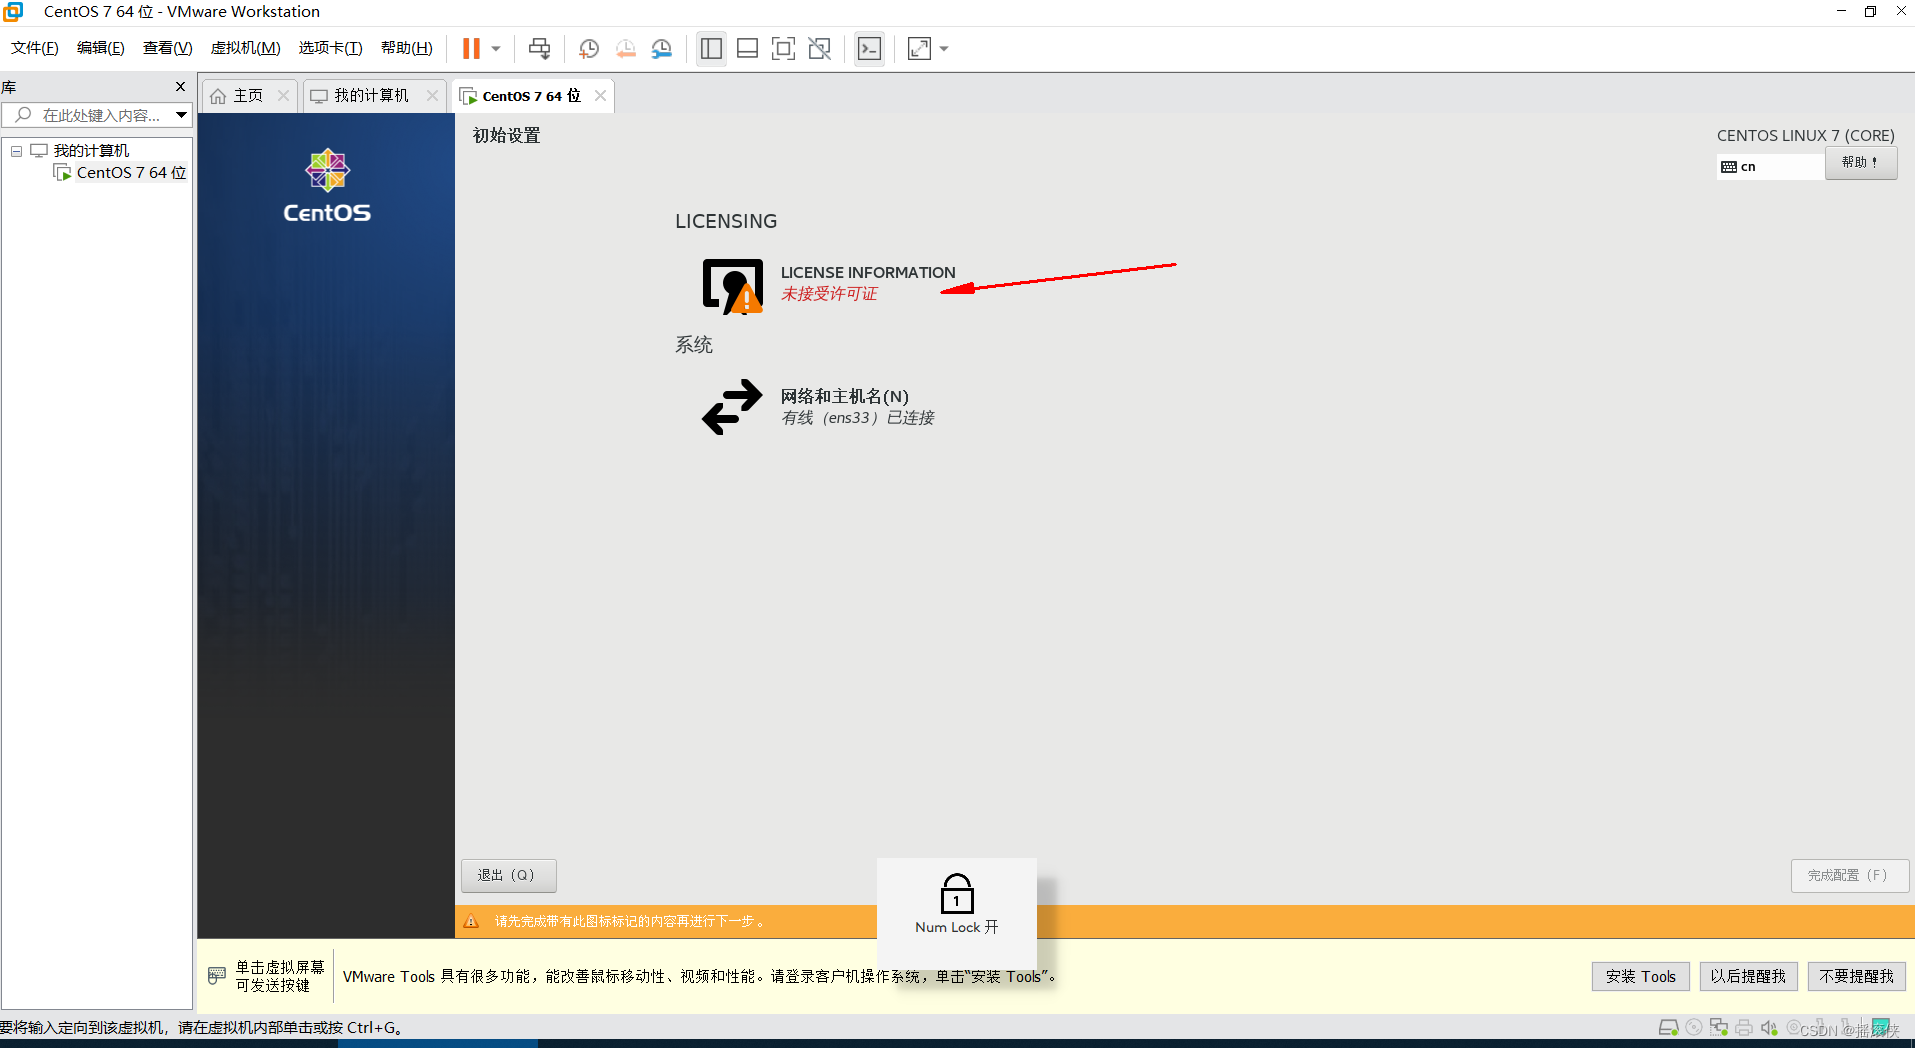Open the 查看(V) menu
This screenshot has height=1048, width=1915.
click(x=167, y=48)
